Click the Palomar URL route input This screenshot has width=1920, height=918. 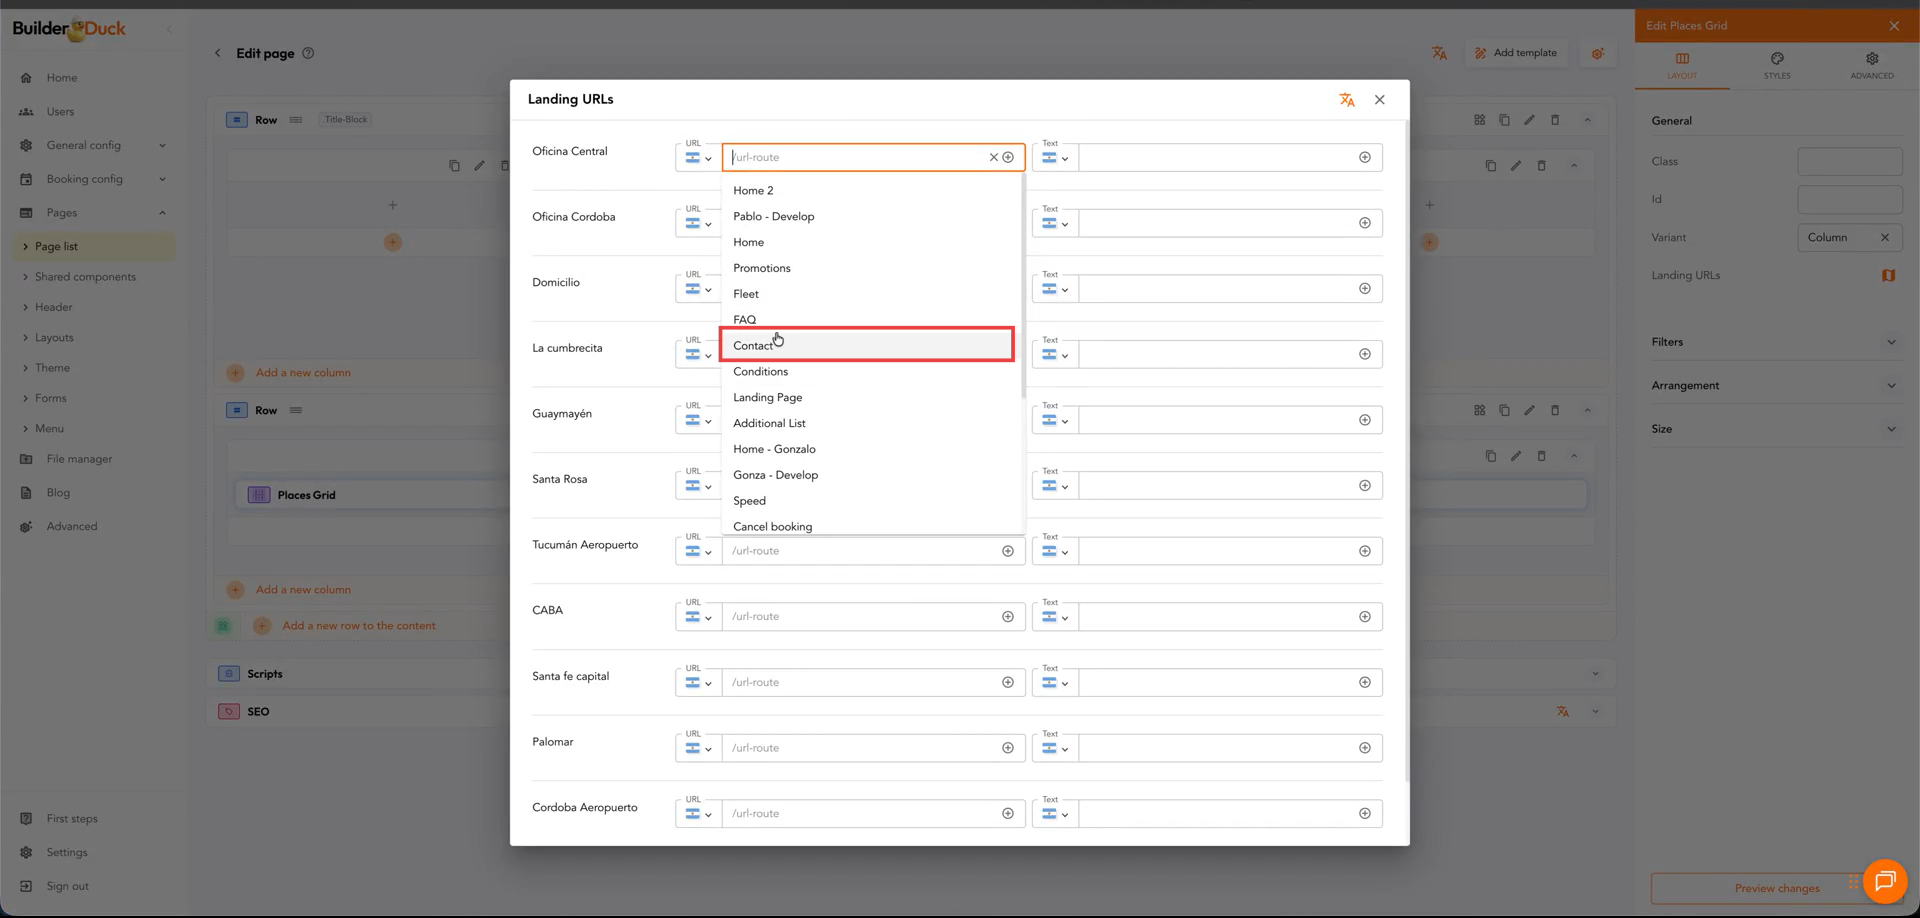860,748
